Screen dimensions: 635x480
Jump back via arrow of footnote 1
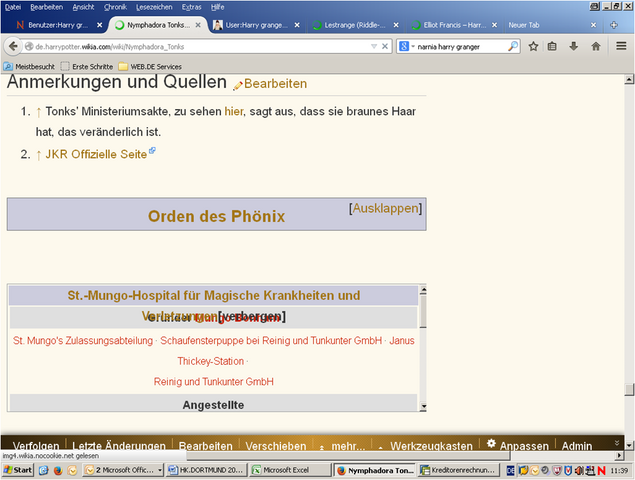[x=39, y=112]
